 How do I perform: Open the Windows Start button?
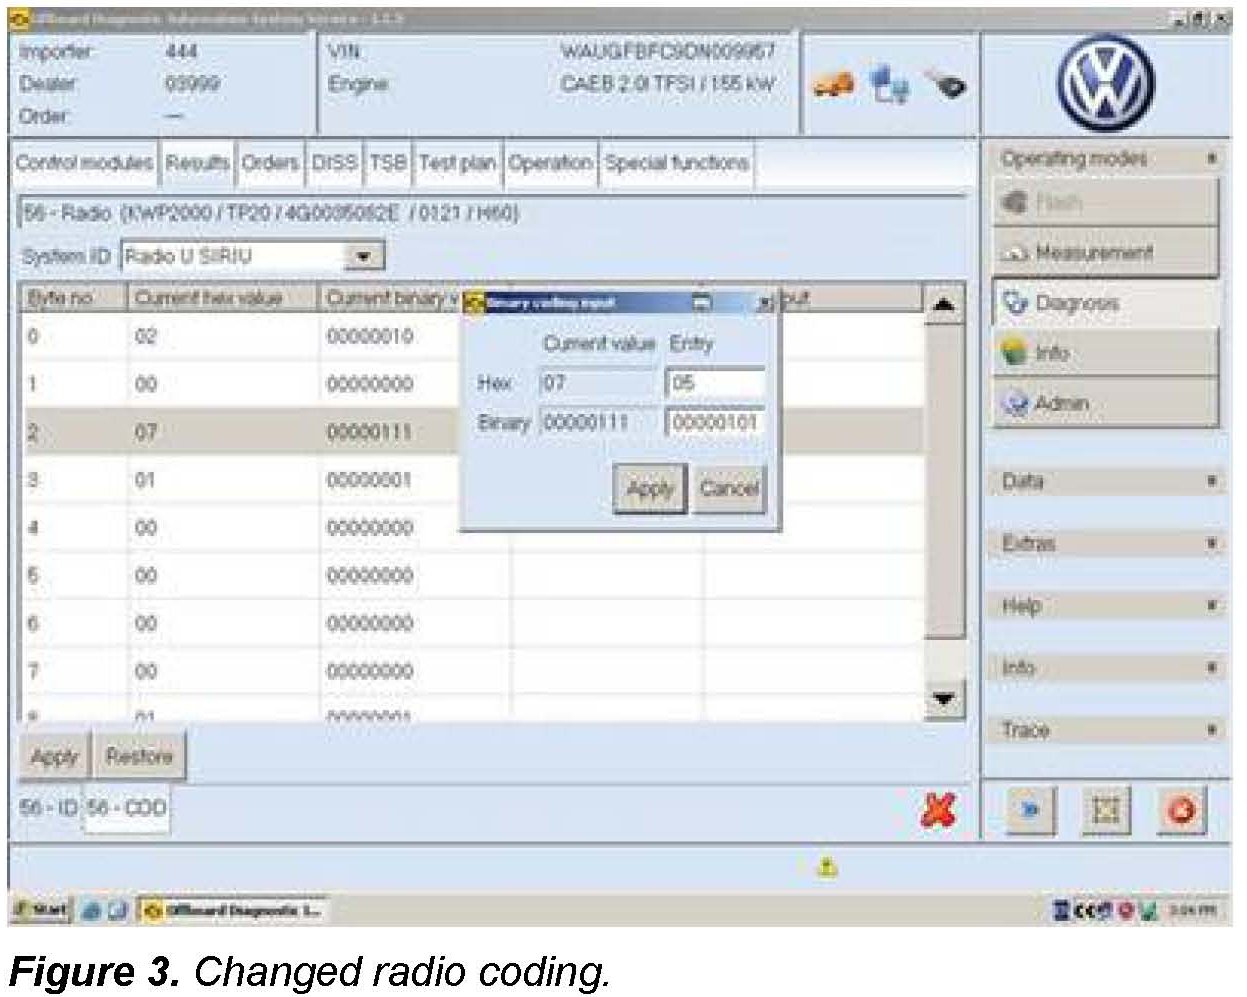pos(40,910)
